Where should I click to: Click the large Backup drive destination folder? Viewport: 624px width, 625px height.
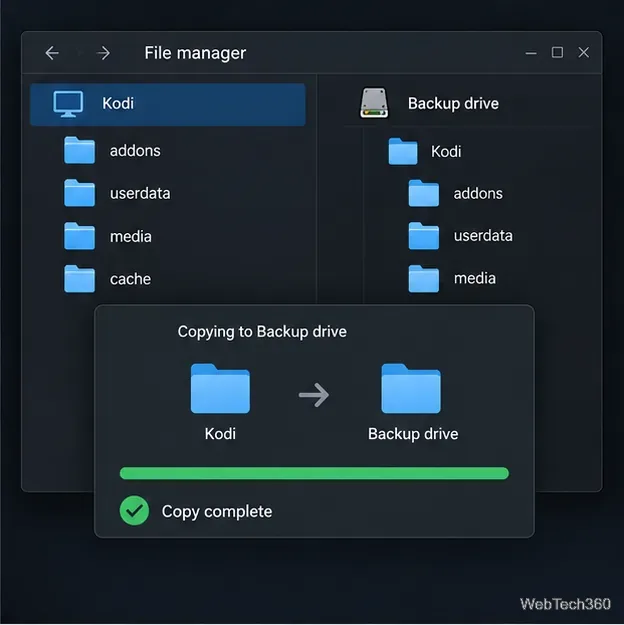[x=411, y=389]
